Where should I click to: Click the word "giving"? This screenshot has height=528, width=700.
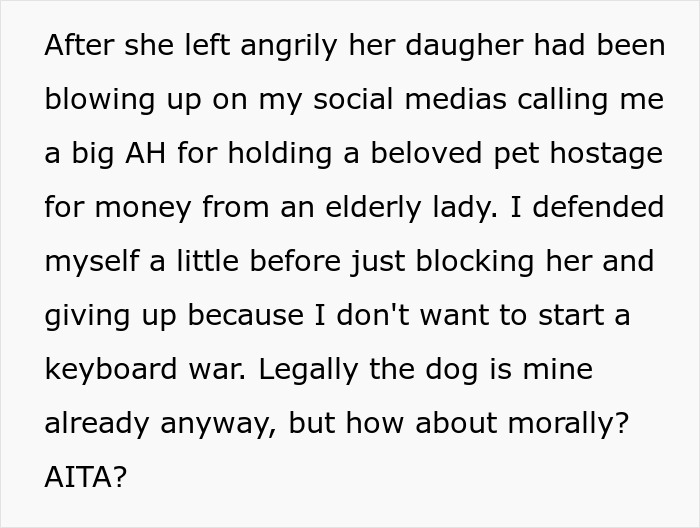point(87,316)
